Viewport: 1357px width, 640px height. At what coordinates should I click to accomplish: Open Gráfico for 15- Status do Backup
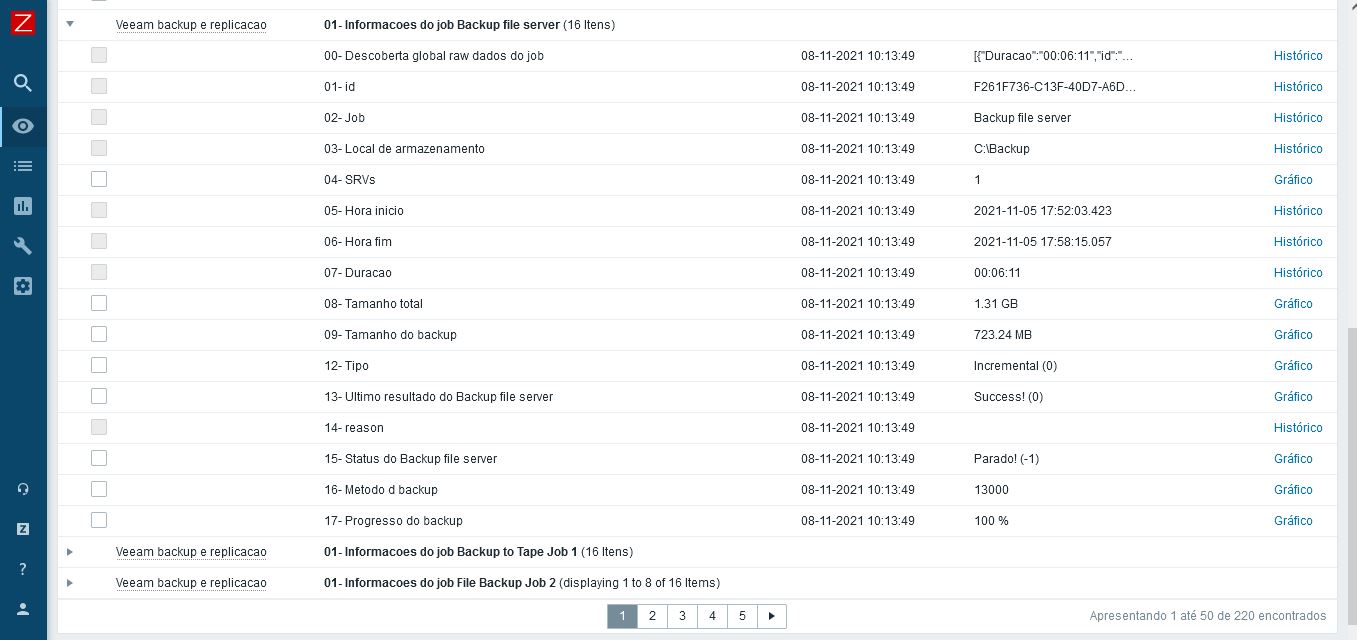1293,459
